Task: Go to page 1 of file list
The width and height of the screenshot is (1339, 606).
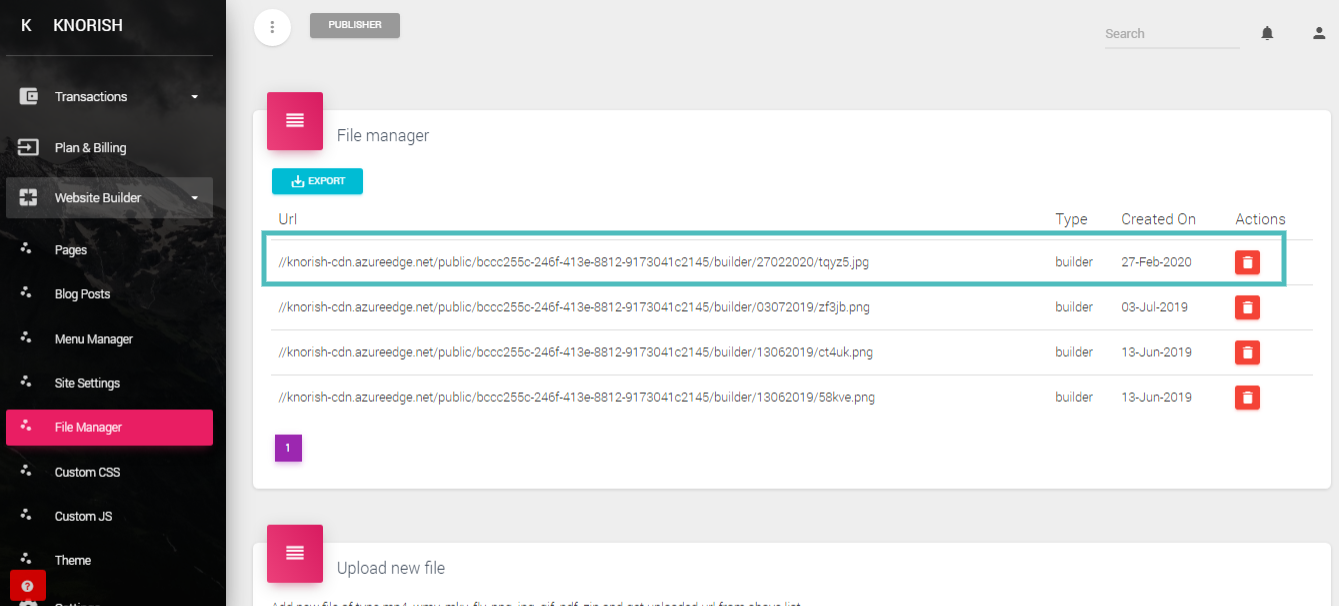Action: 288,448
